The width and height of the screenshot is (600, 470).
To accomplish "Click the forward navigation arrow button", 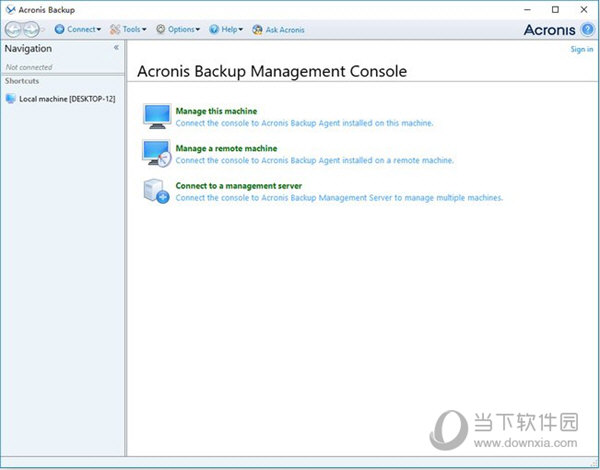I will coord(31,29).
